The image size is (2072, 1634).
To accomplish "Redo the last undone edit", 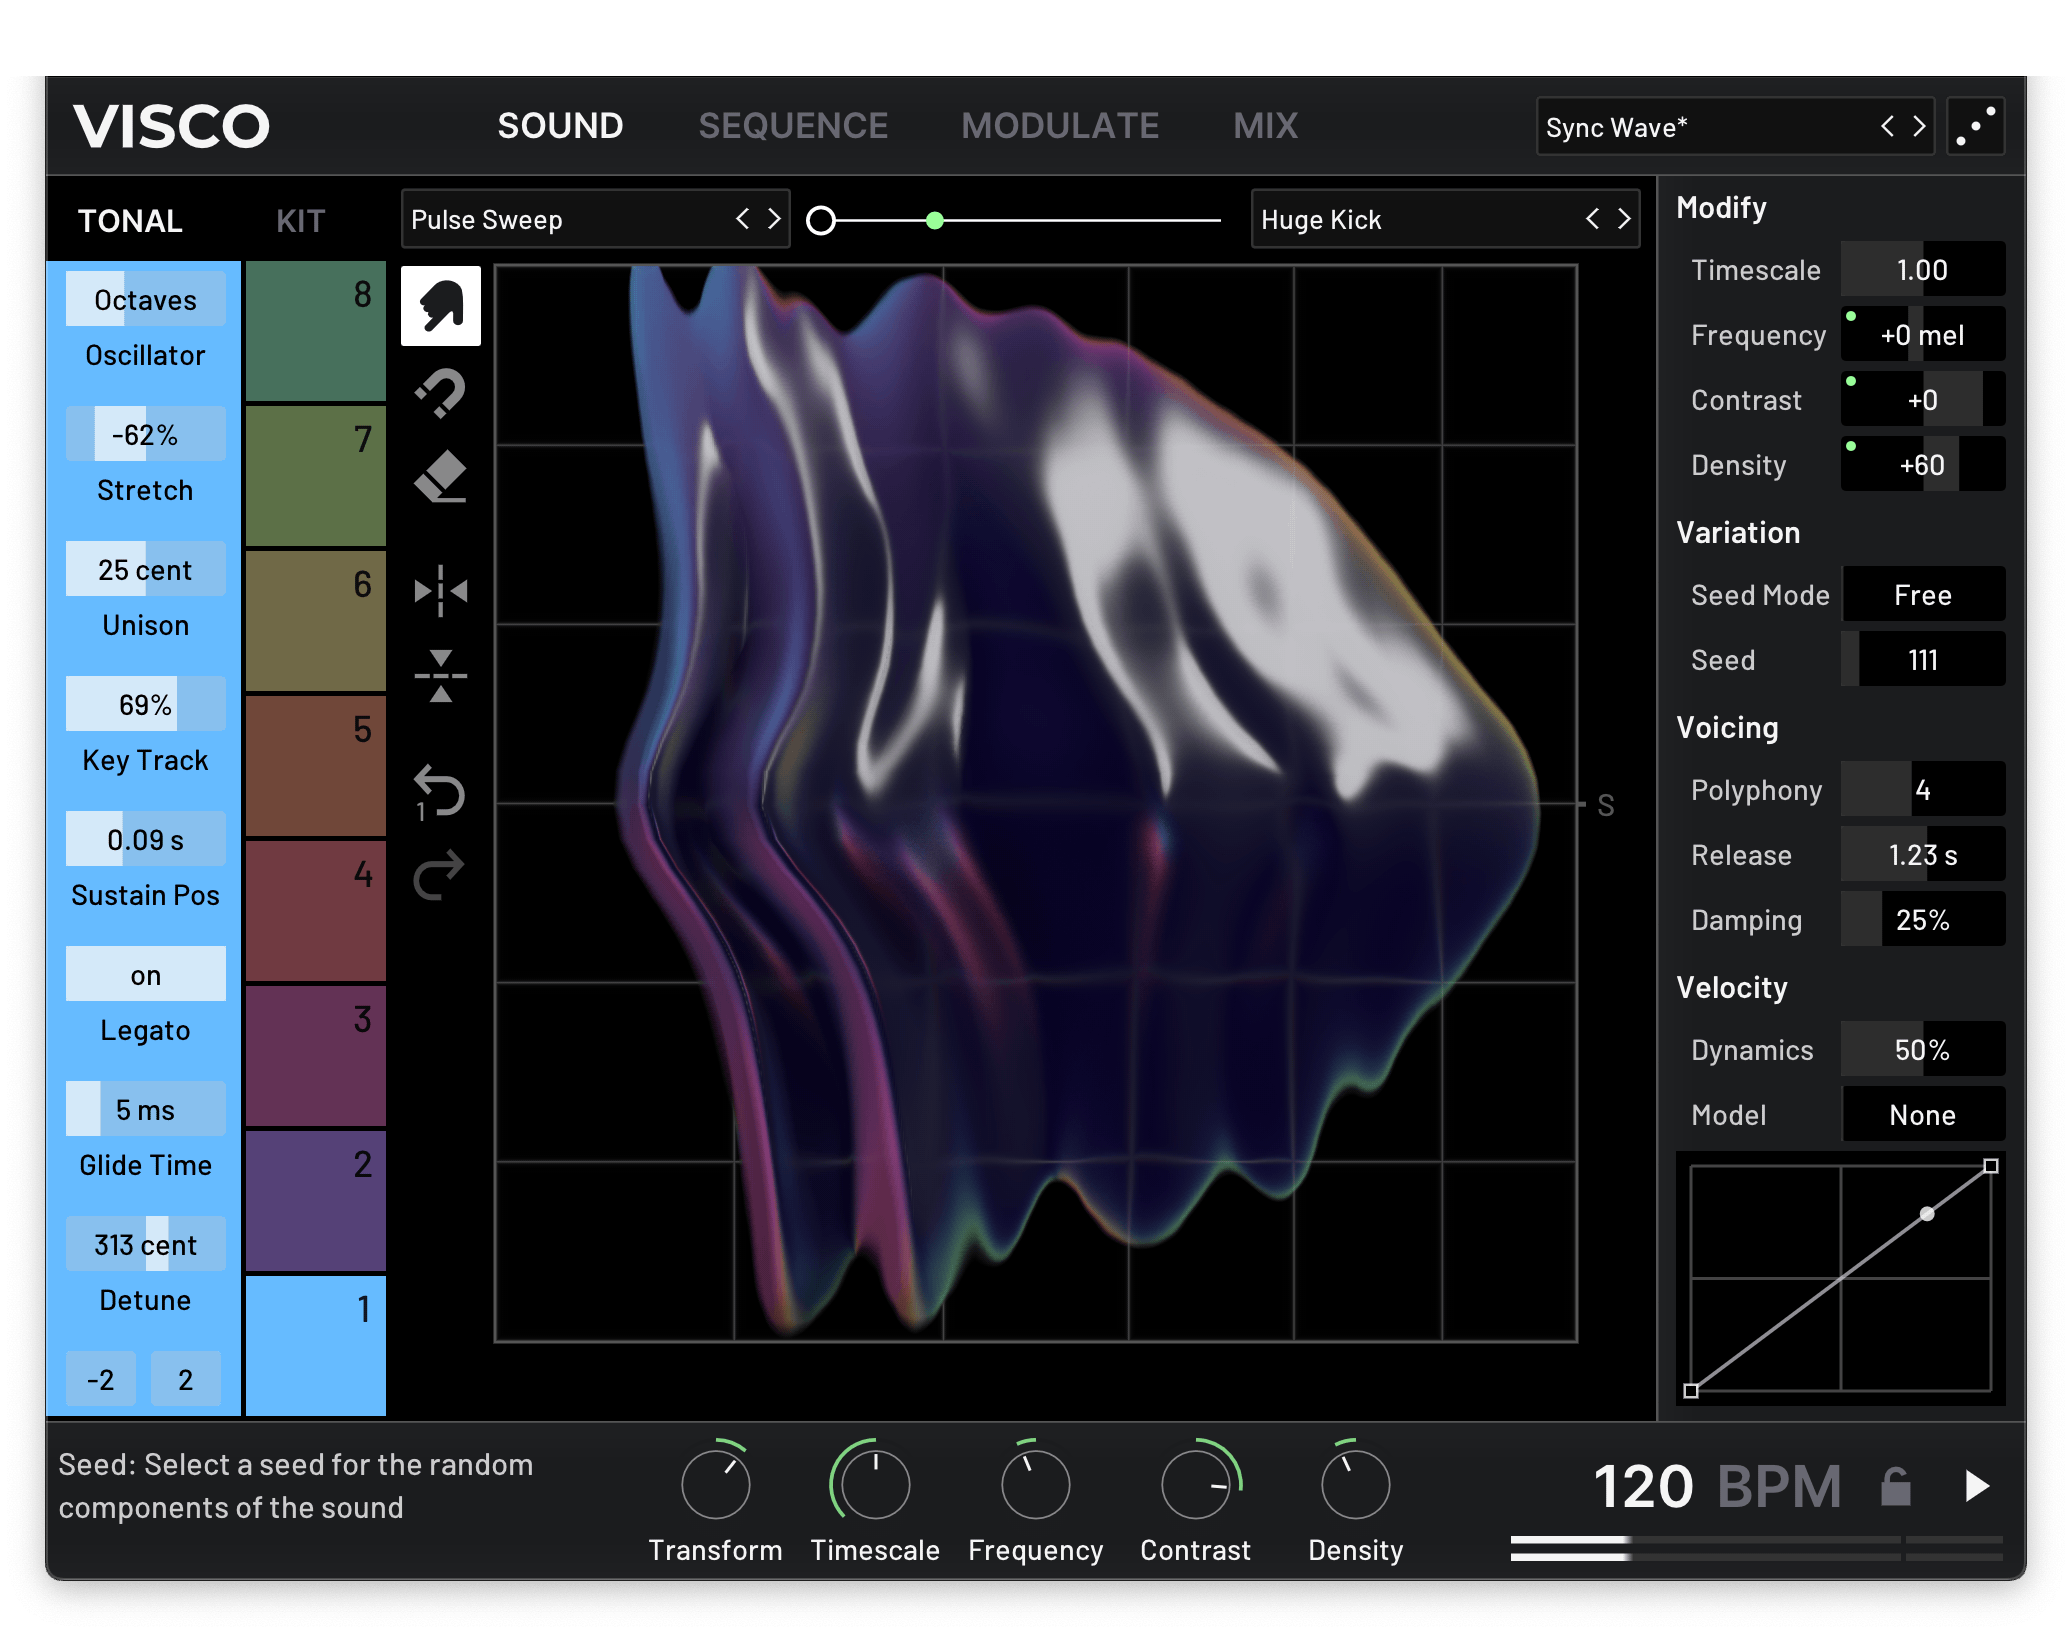I will click(x=438, y=874).
